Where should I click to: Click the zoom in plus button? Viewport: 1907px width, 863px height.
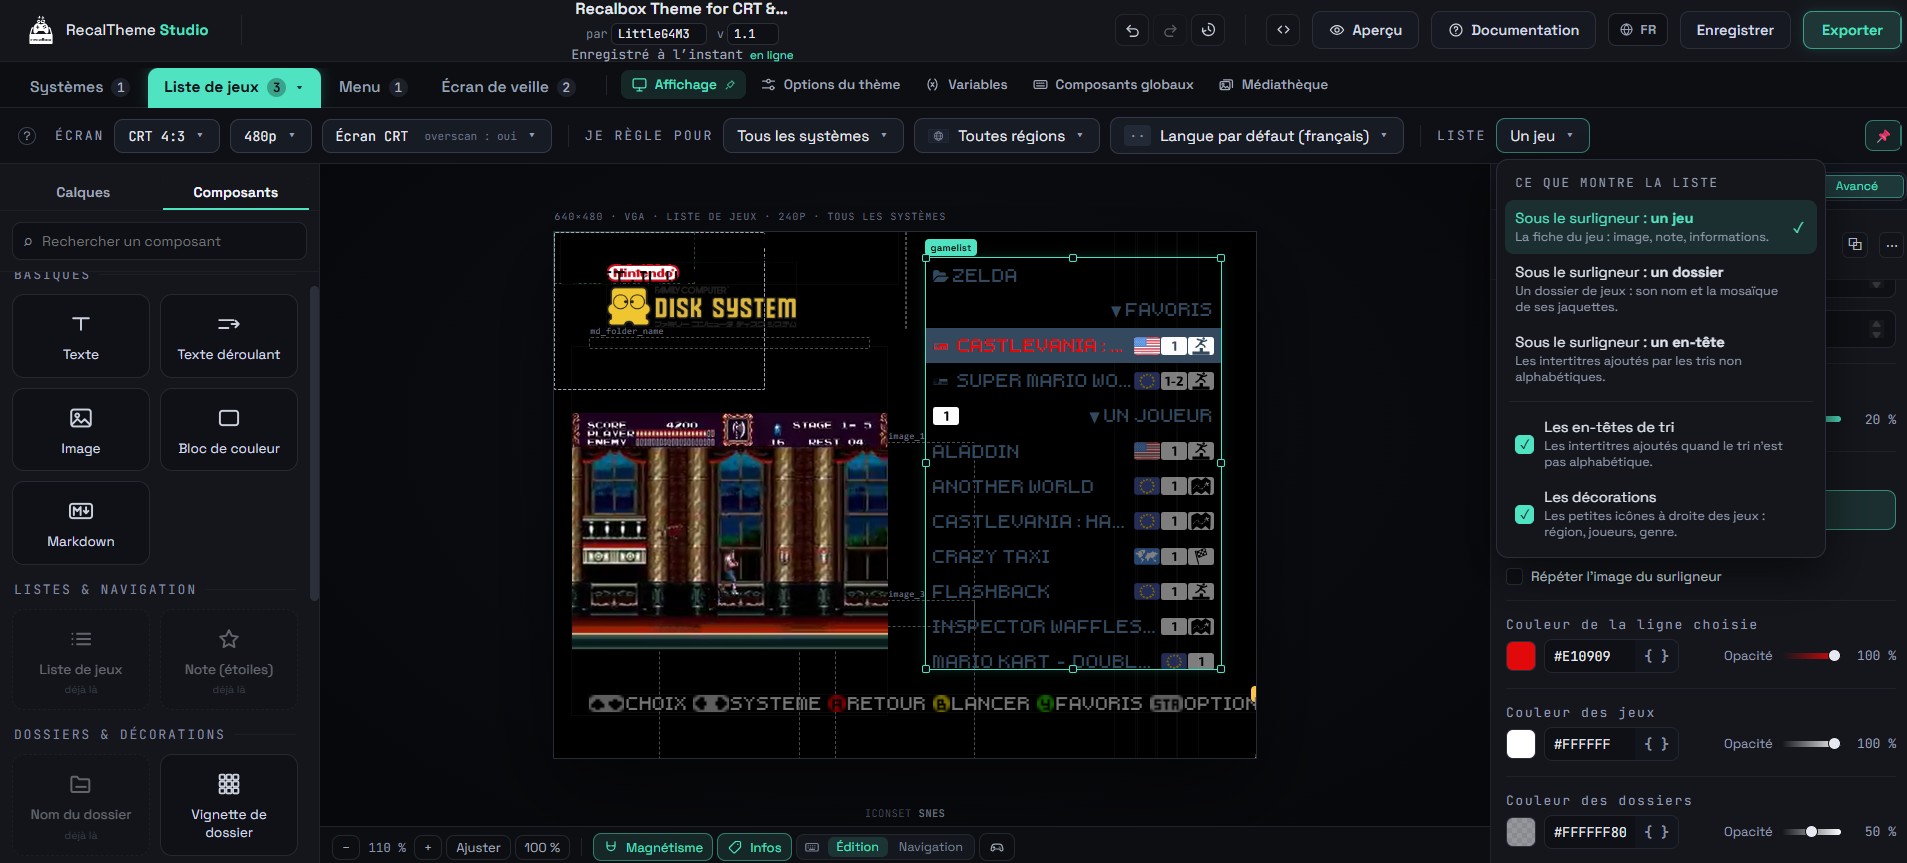pyautogui.click(x=428, y=847)
